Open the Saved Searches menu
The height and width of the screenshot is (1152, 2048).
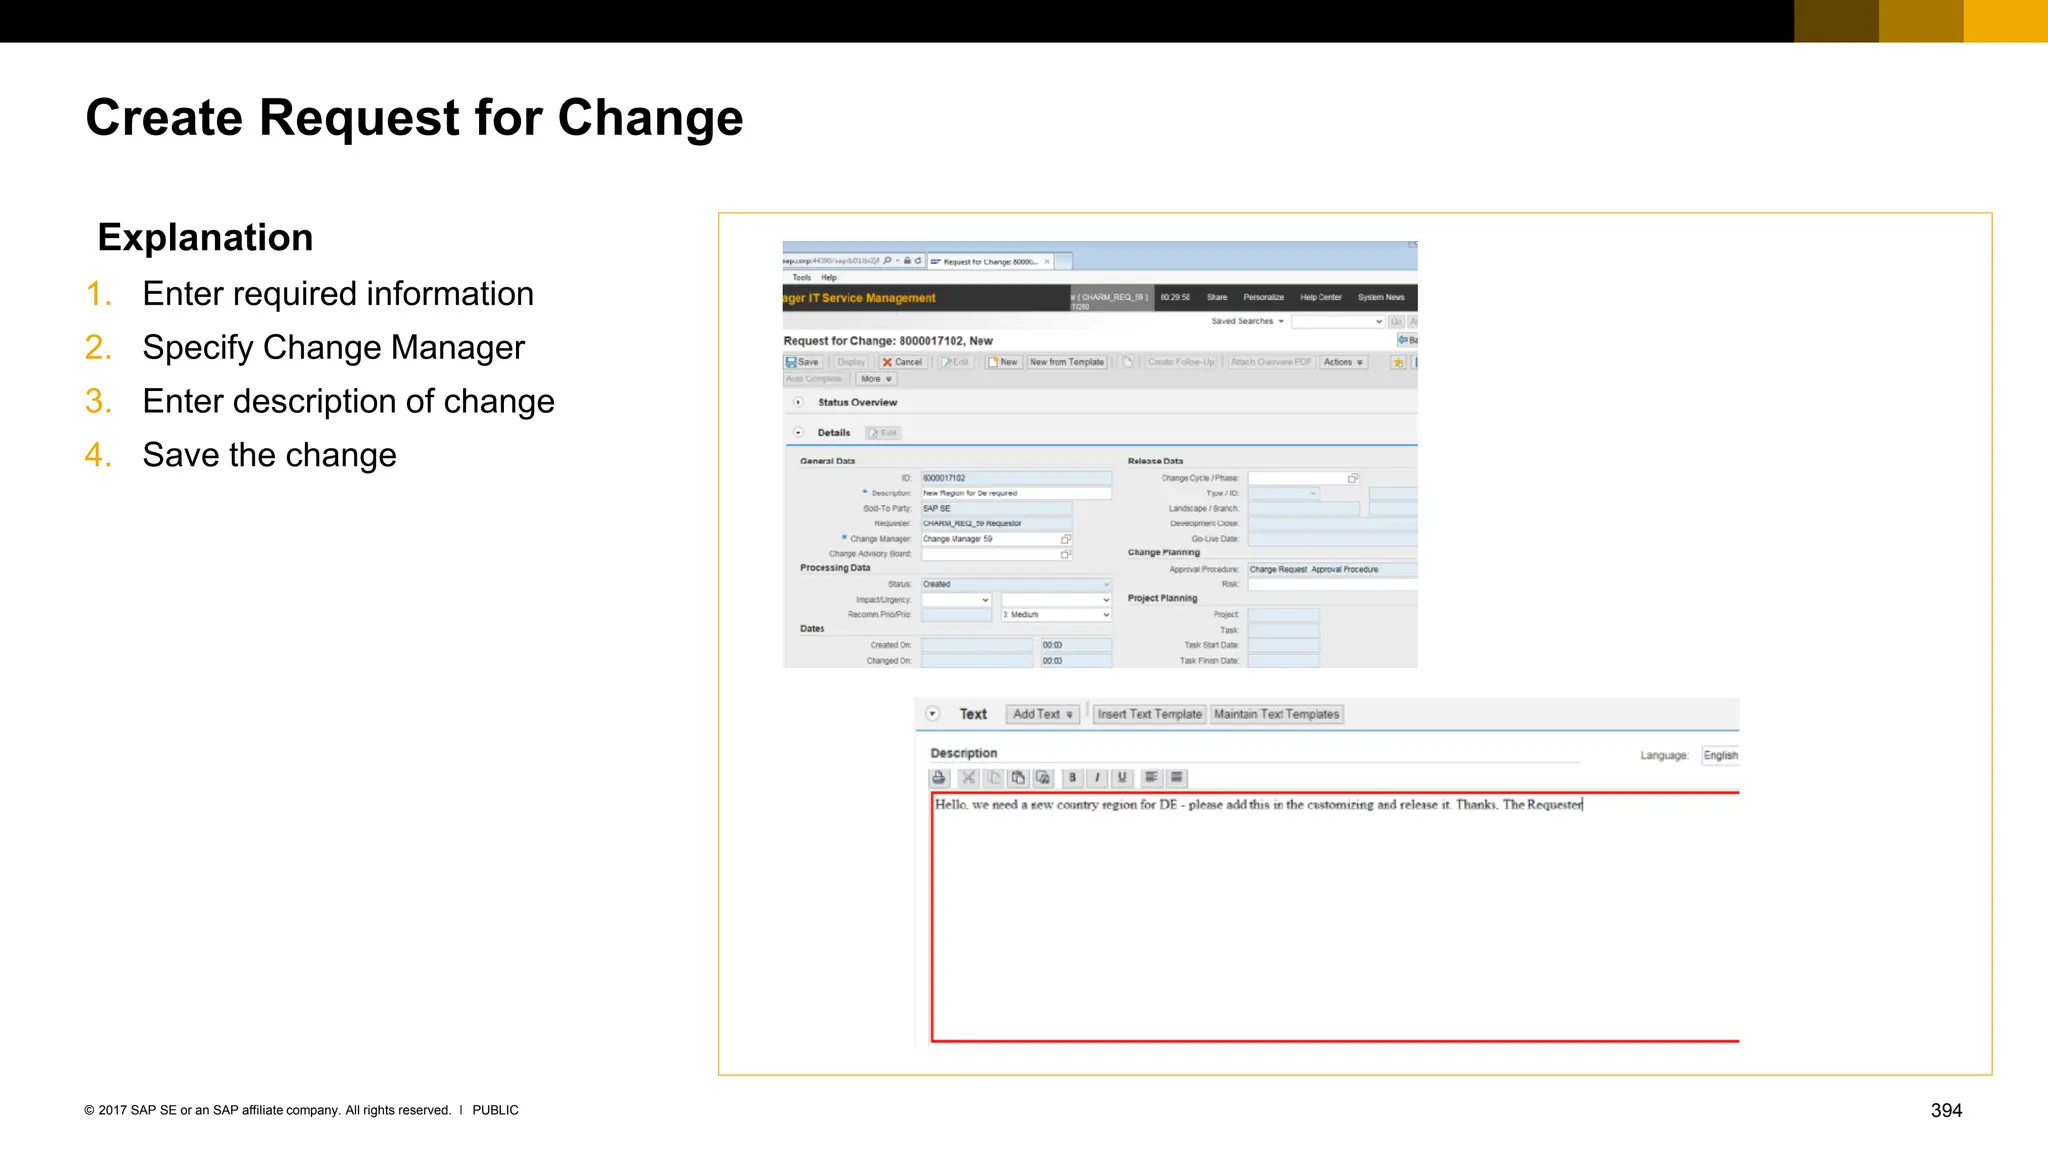(1247, 321)
